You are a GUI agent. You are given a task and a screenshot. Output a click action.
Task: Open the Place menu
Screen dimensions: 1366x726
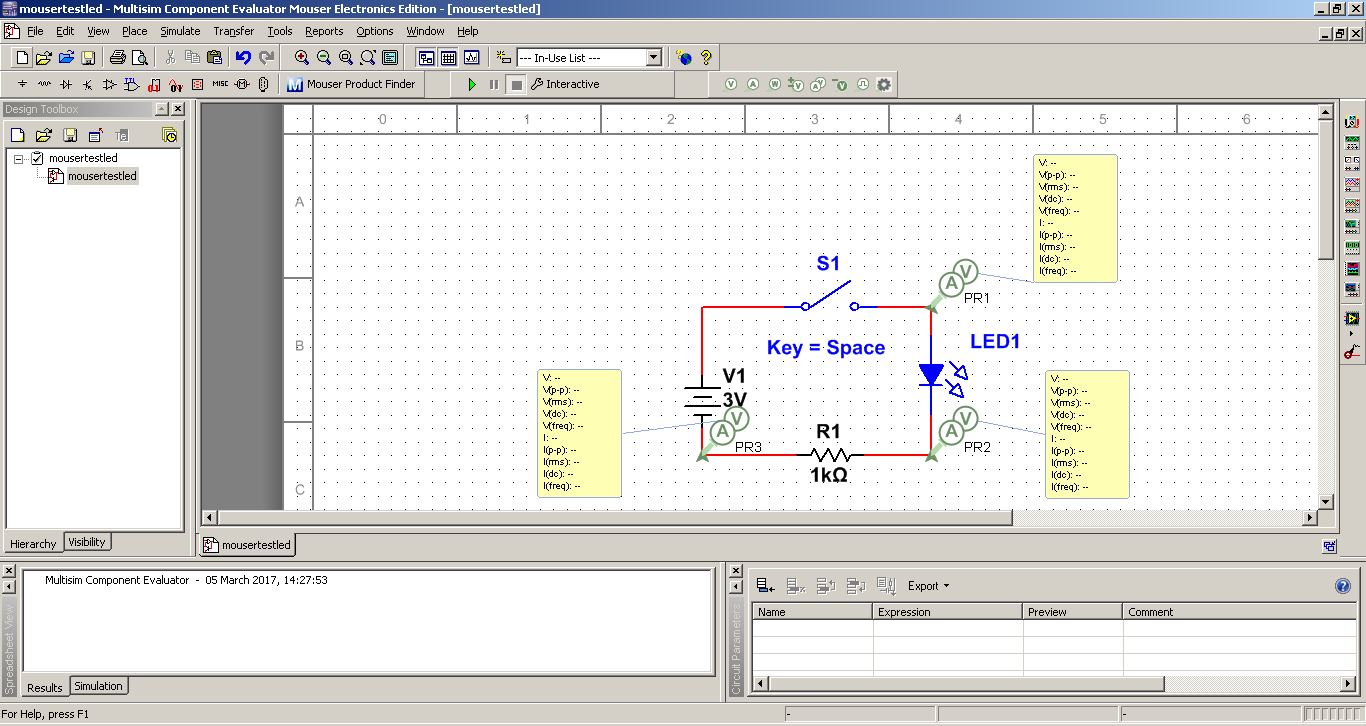tap(135, 31)
